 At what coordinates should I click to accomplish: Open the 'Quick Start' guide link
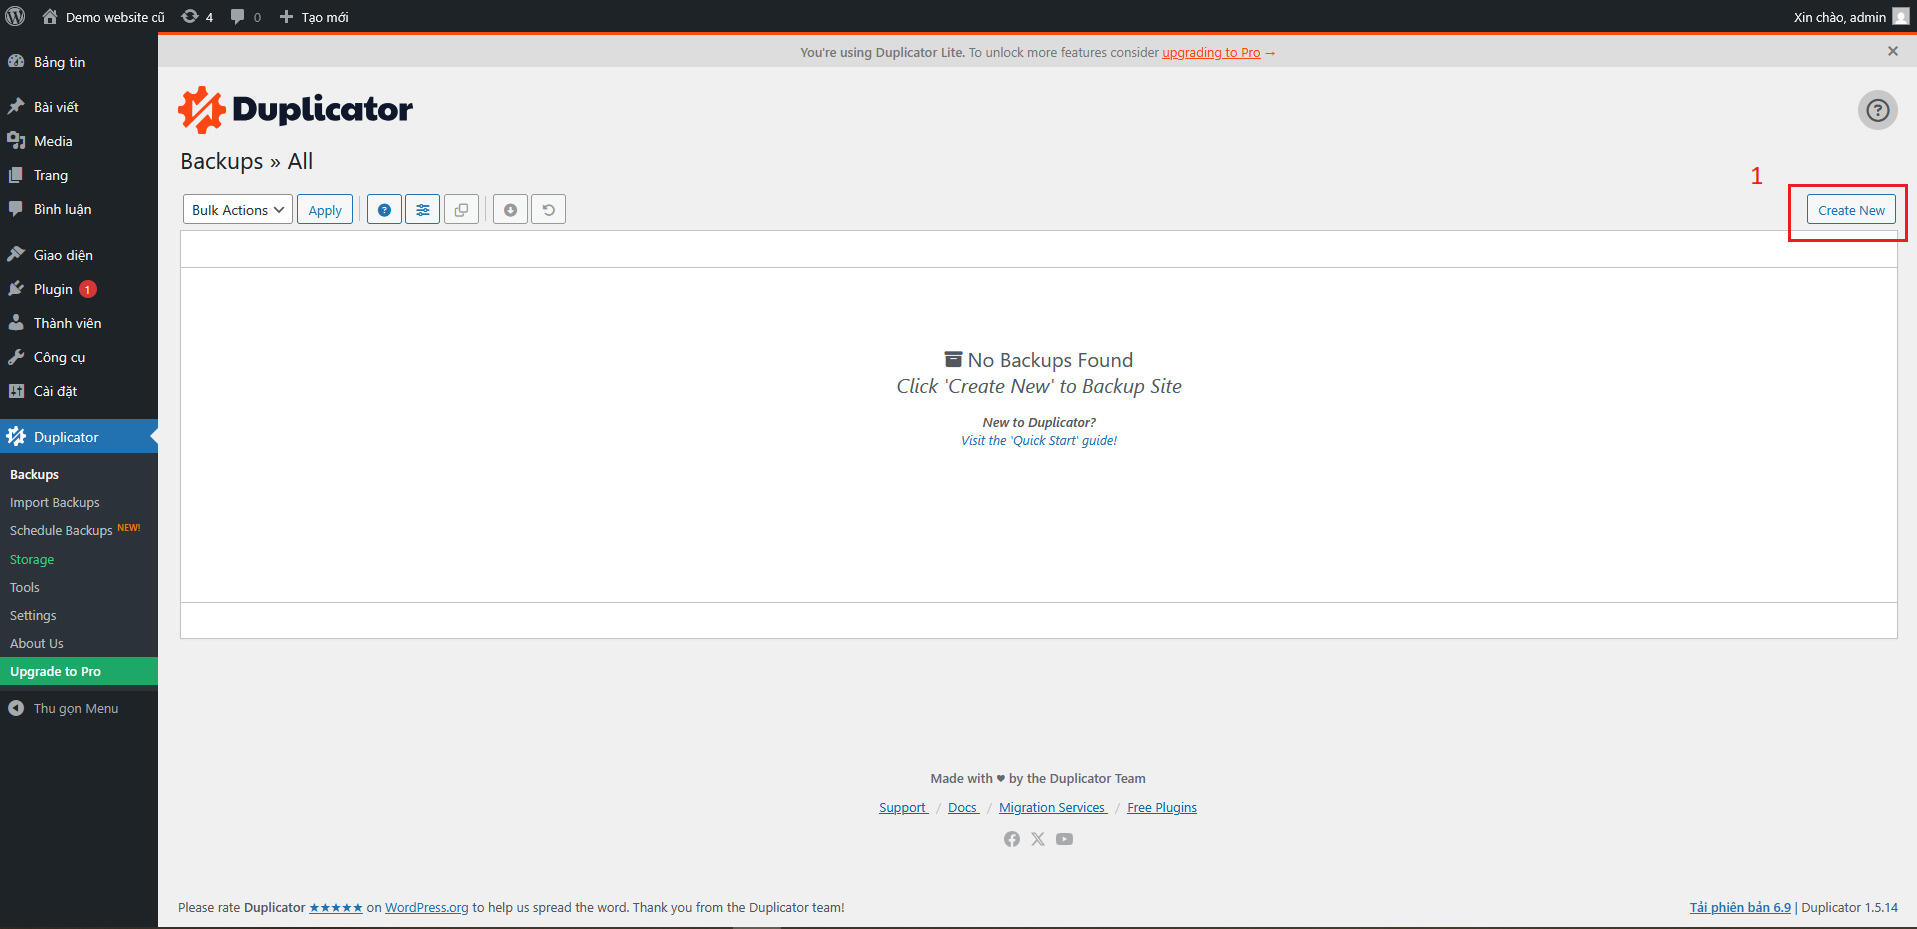coord(1039,440)
